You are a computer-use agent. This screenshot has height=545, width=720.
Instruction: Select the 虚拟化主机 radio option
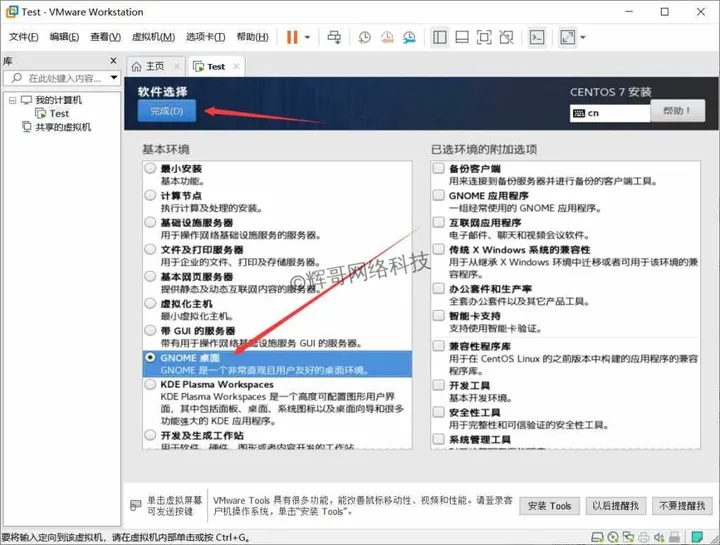point(150,303)
